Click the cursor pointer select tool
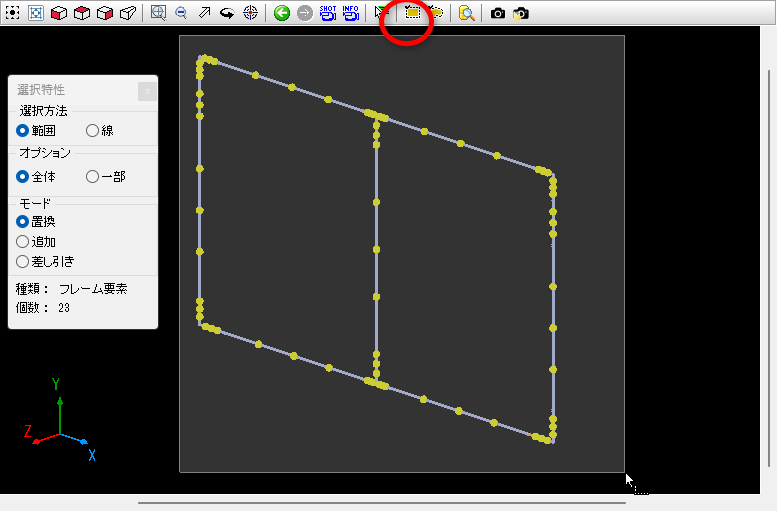 (x=381, y=13)
